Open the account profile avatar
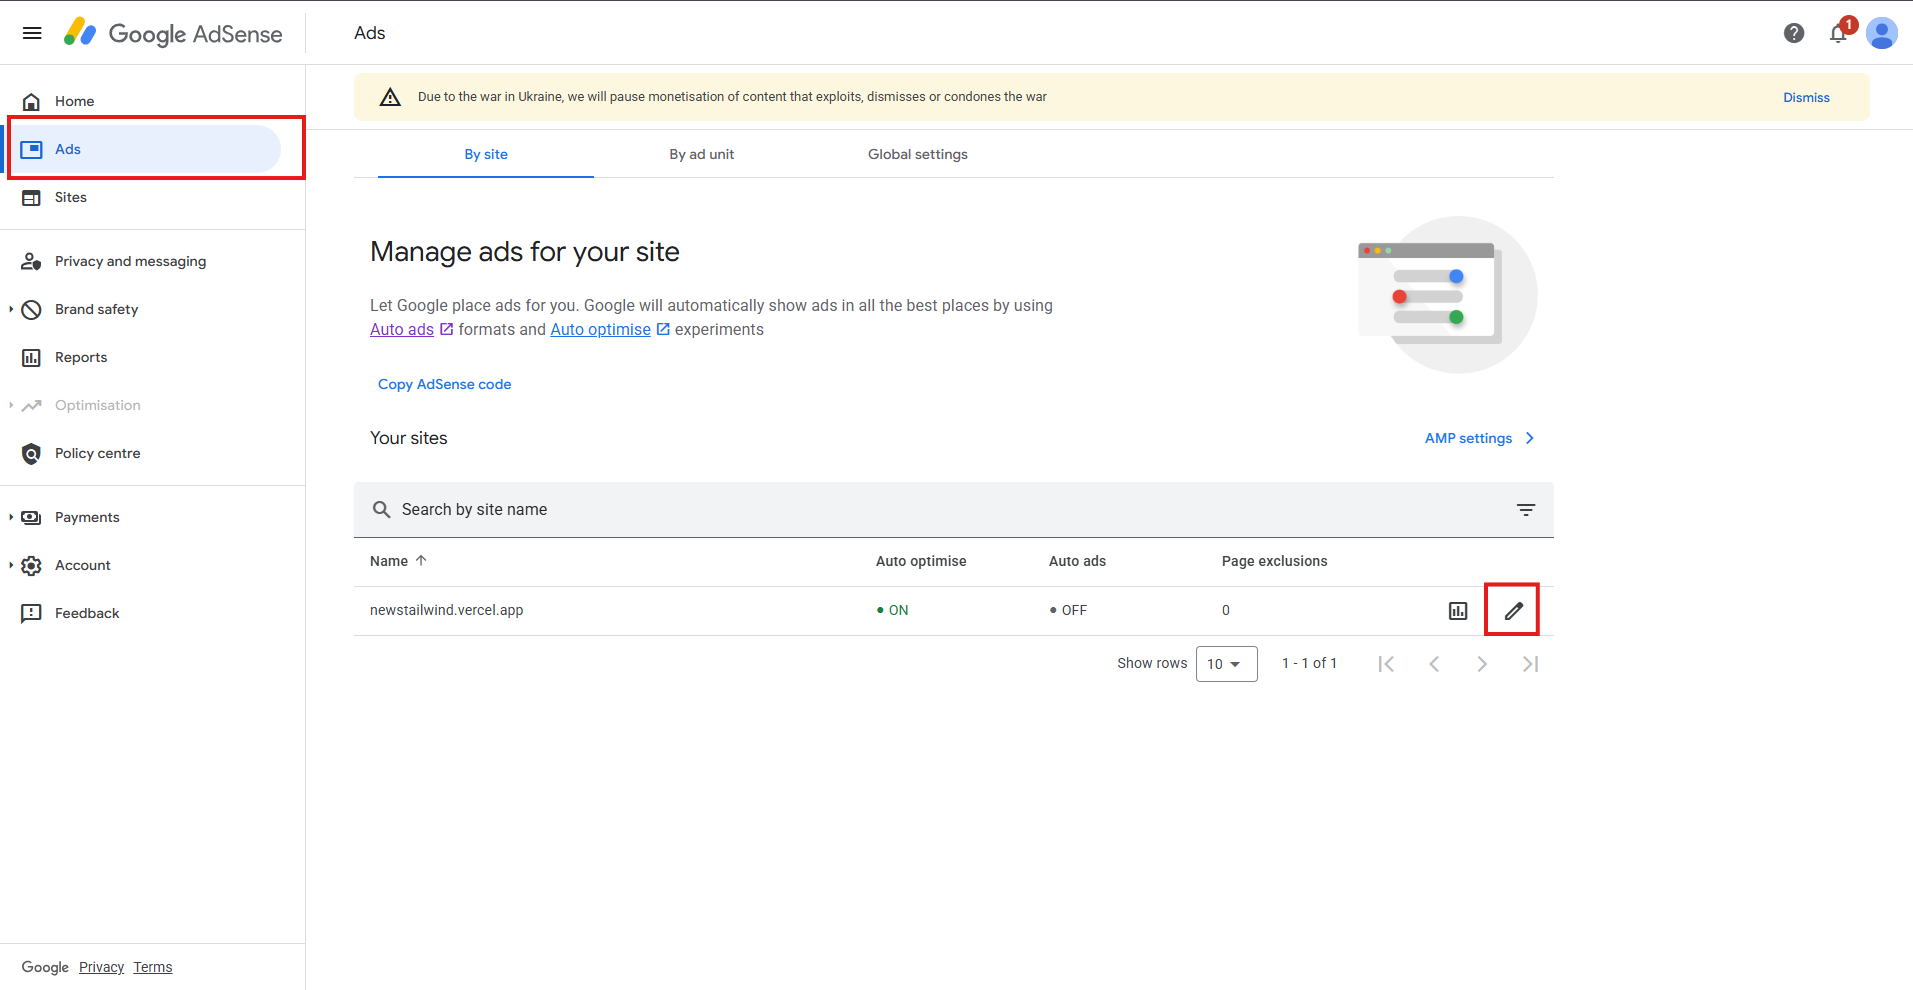Screen dimensions: 1913x990 point(1883,32)
